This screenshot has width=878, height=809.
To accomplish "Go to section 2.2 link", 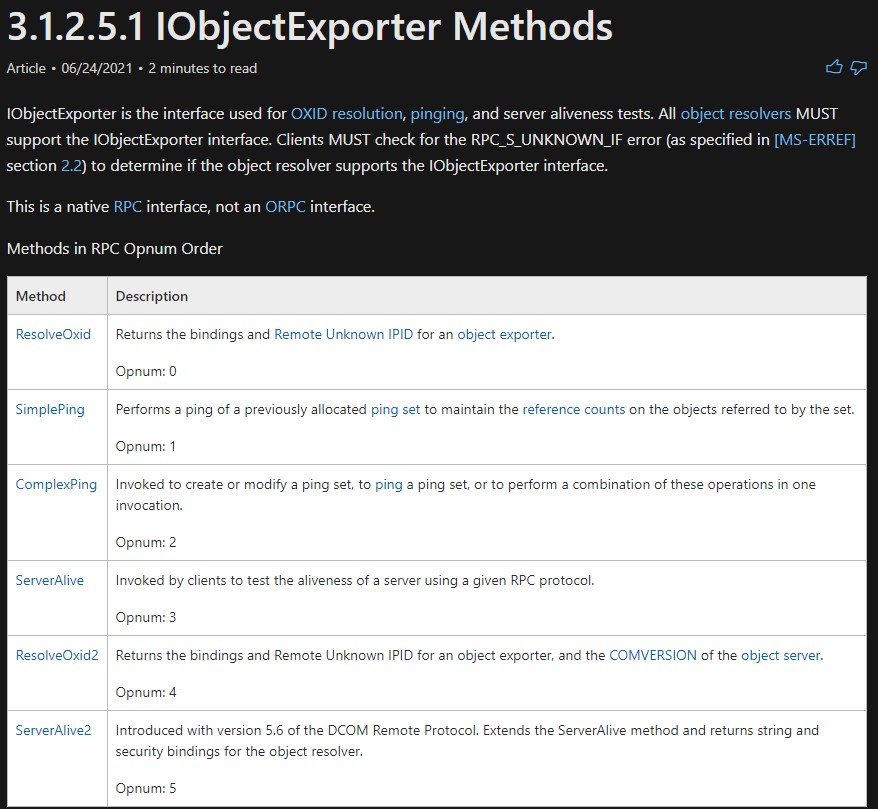I will 71,166.
